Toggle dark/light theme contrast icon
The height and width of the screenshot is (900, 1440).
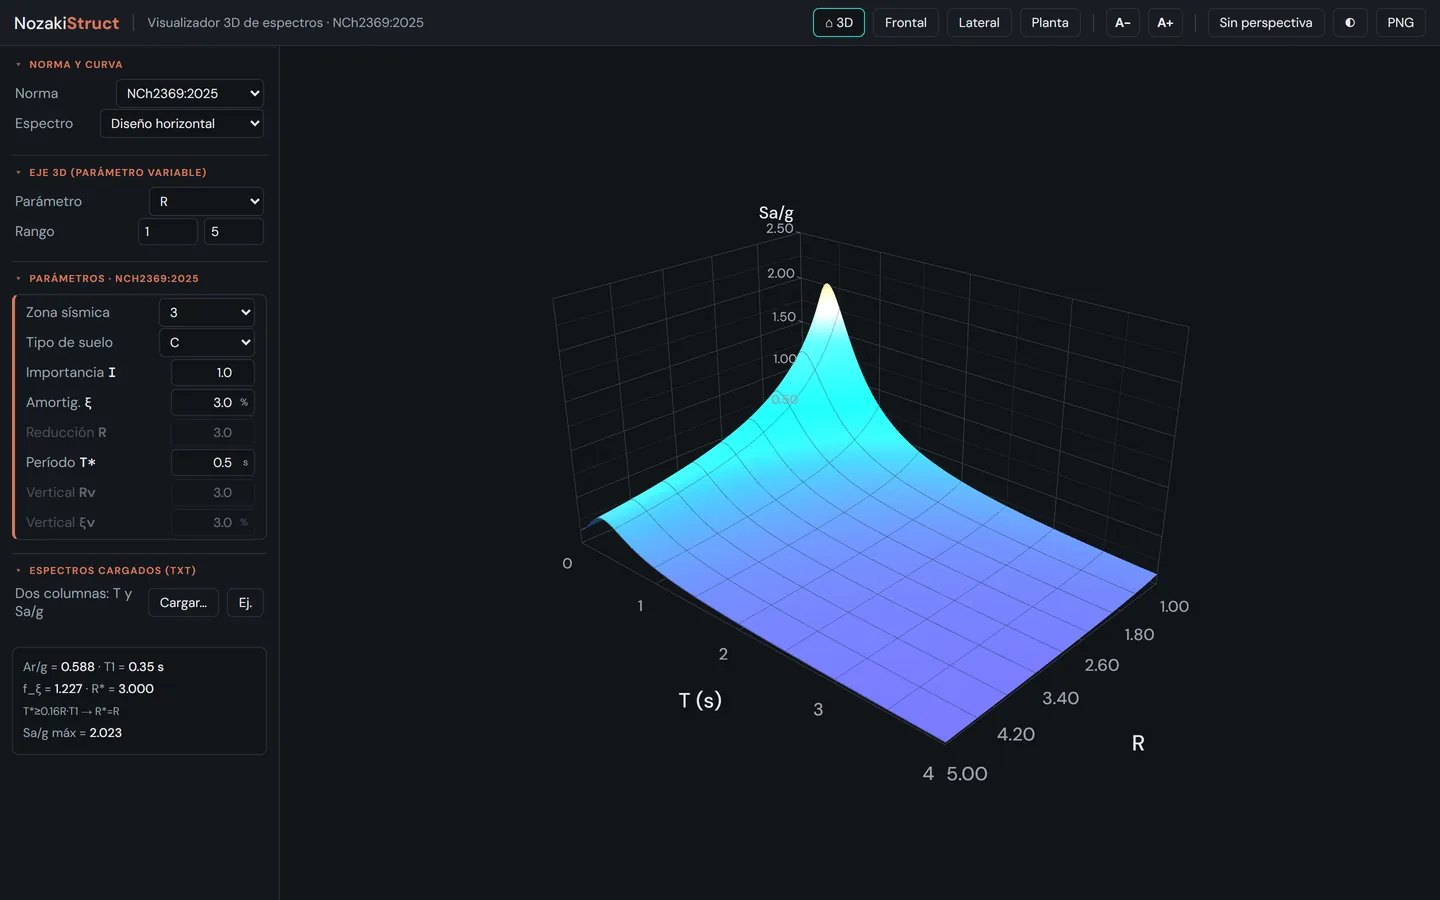pyautogui.click(x=1350, y=22)
